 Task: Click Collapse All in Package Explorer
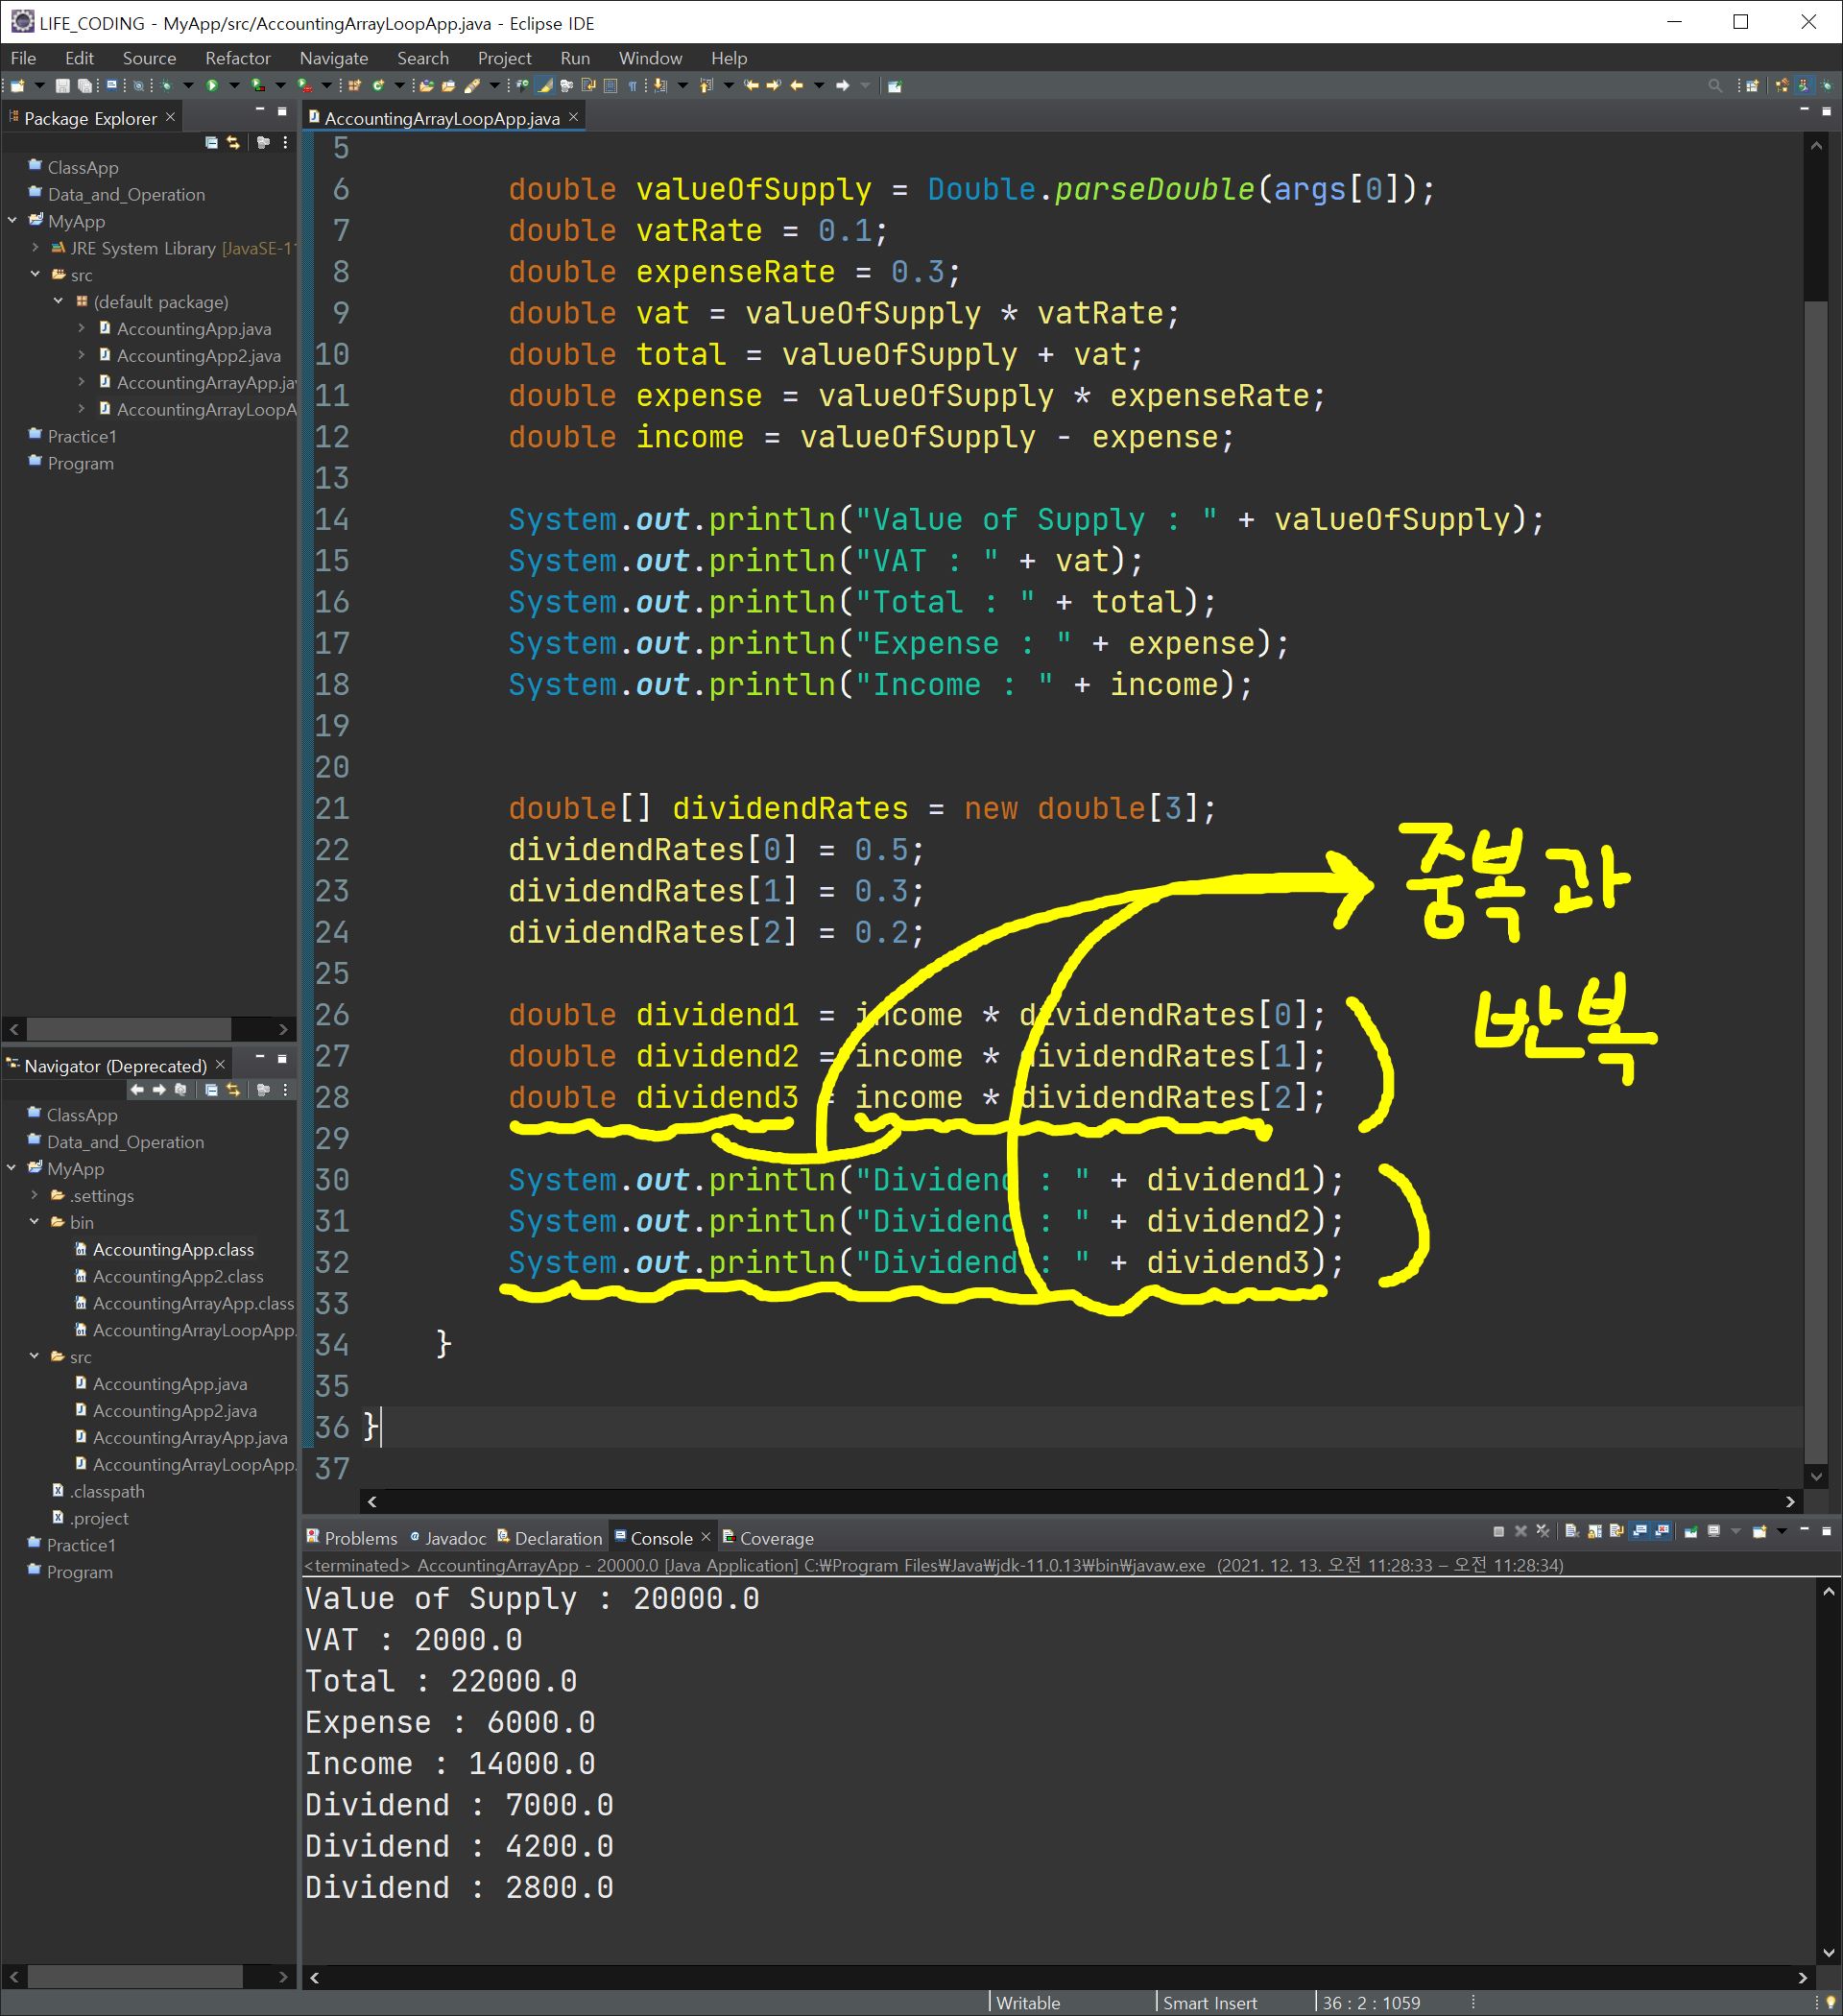pyautogui.click(x=212, y=143)
